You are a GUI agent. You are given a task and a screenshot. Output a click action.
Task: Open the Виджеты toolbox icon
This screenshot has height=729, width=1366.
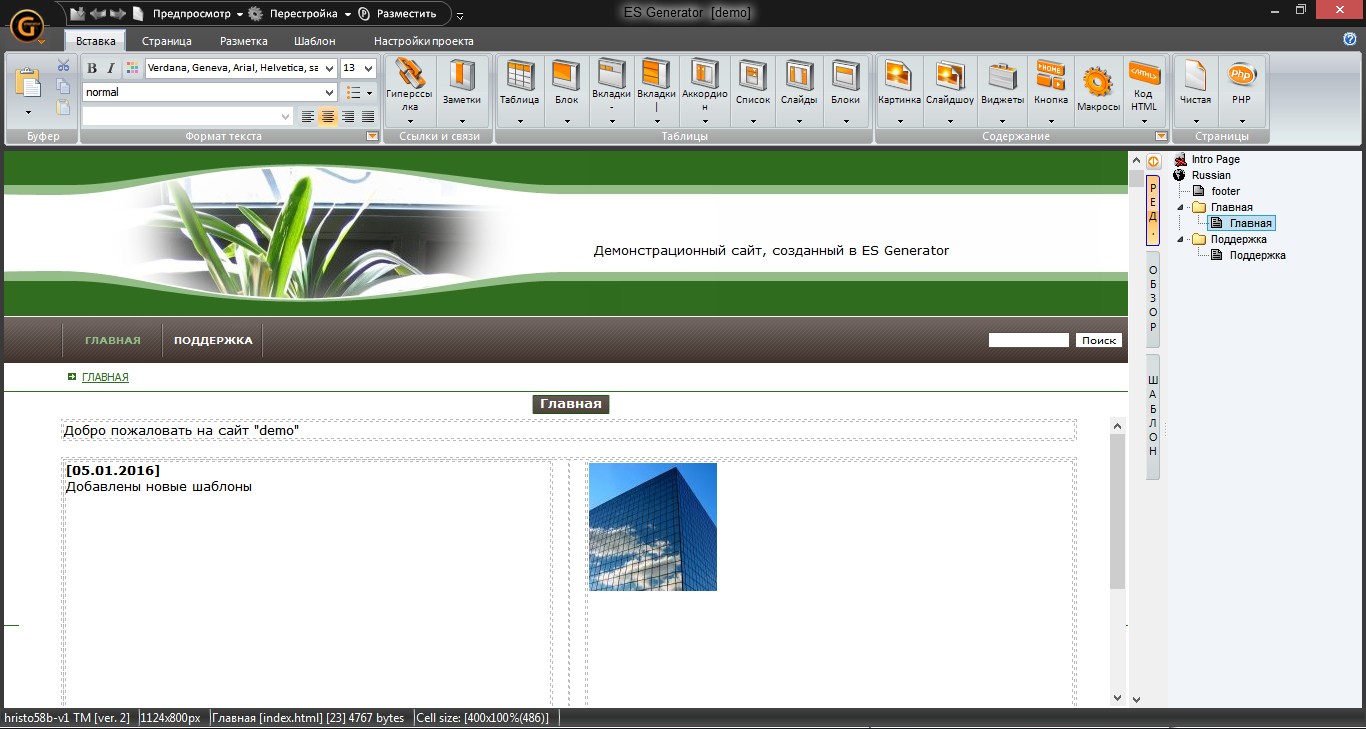click(1002, 75)
